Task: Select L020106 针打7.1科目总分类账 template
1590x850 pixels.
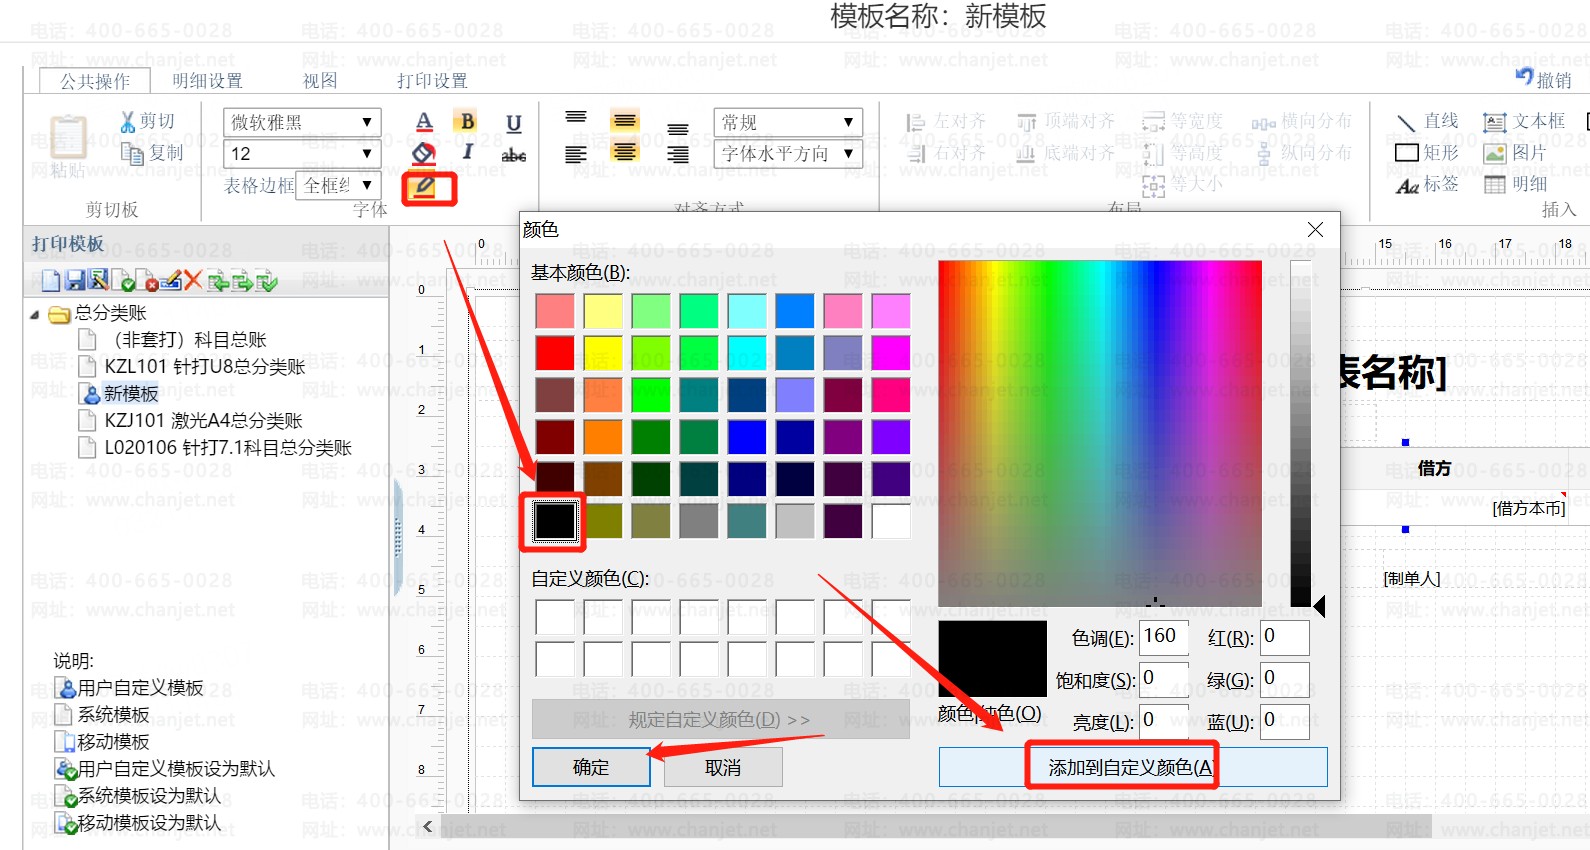Action: tap(228, 448)
